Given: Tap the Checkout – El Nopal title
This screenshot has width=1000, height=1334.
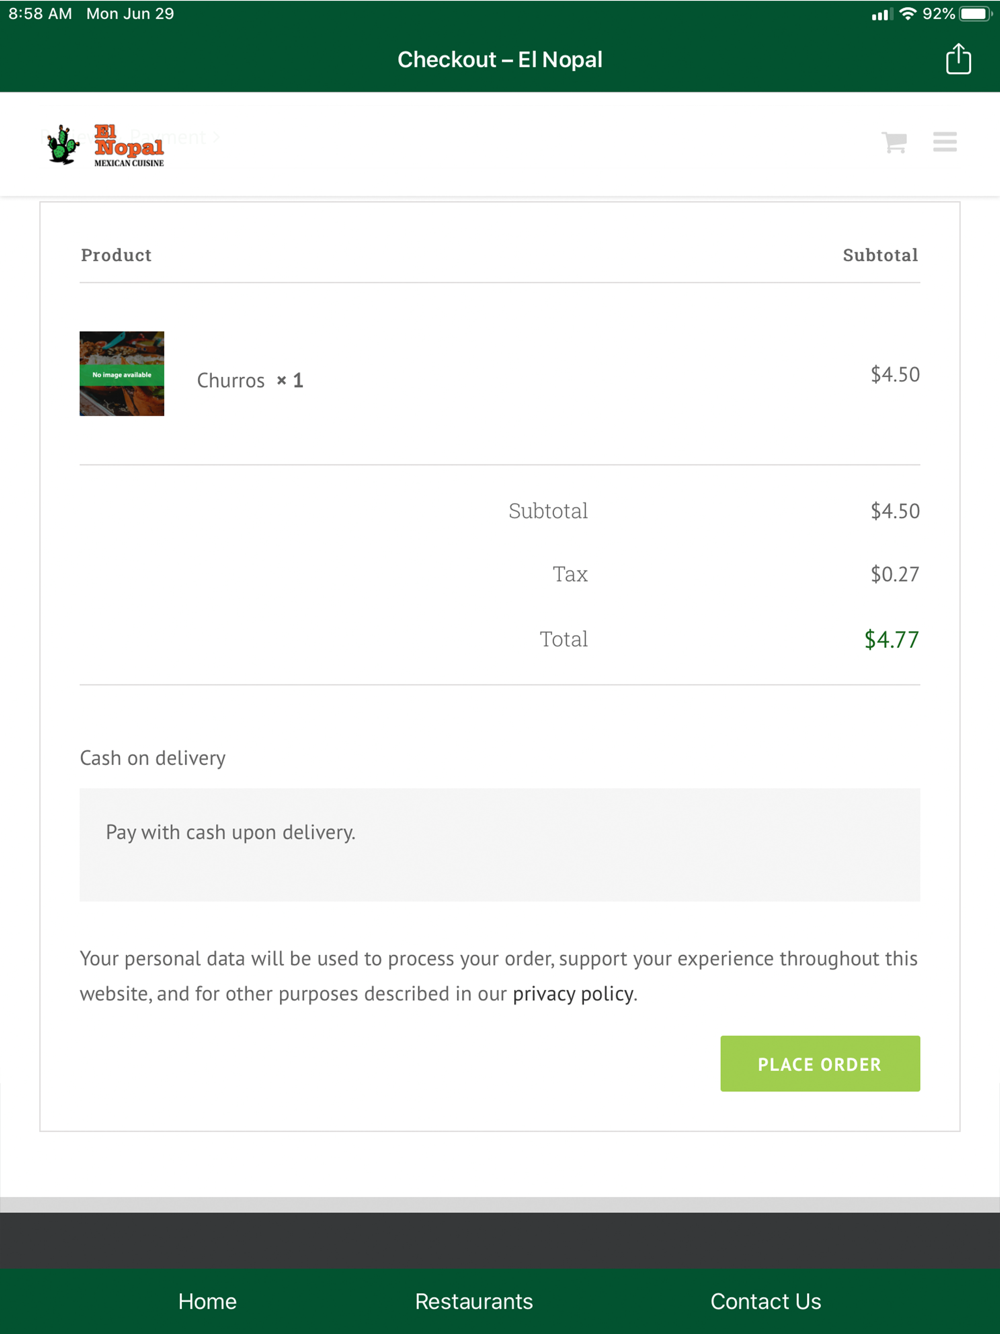Looking at the screenshot, I should tap(500, 60).
